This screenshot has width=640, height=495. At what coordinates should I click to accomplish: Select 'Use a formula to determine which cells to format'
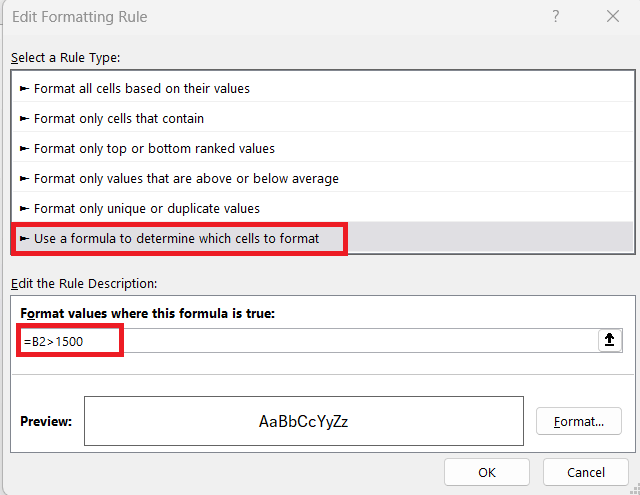tap(177, 238)
